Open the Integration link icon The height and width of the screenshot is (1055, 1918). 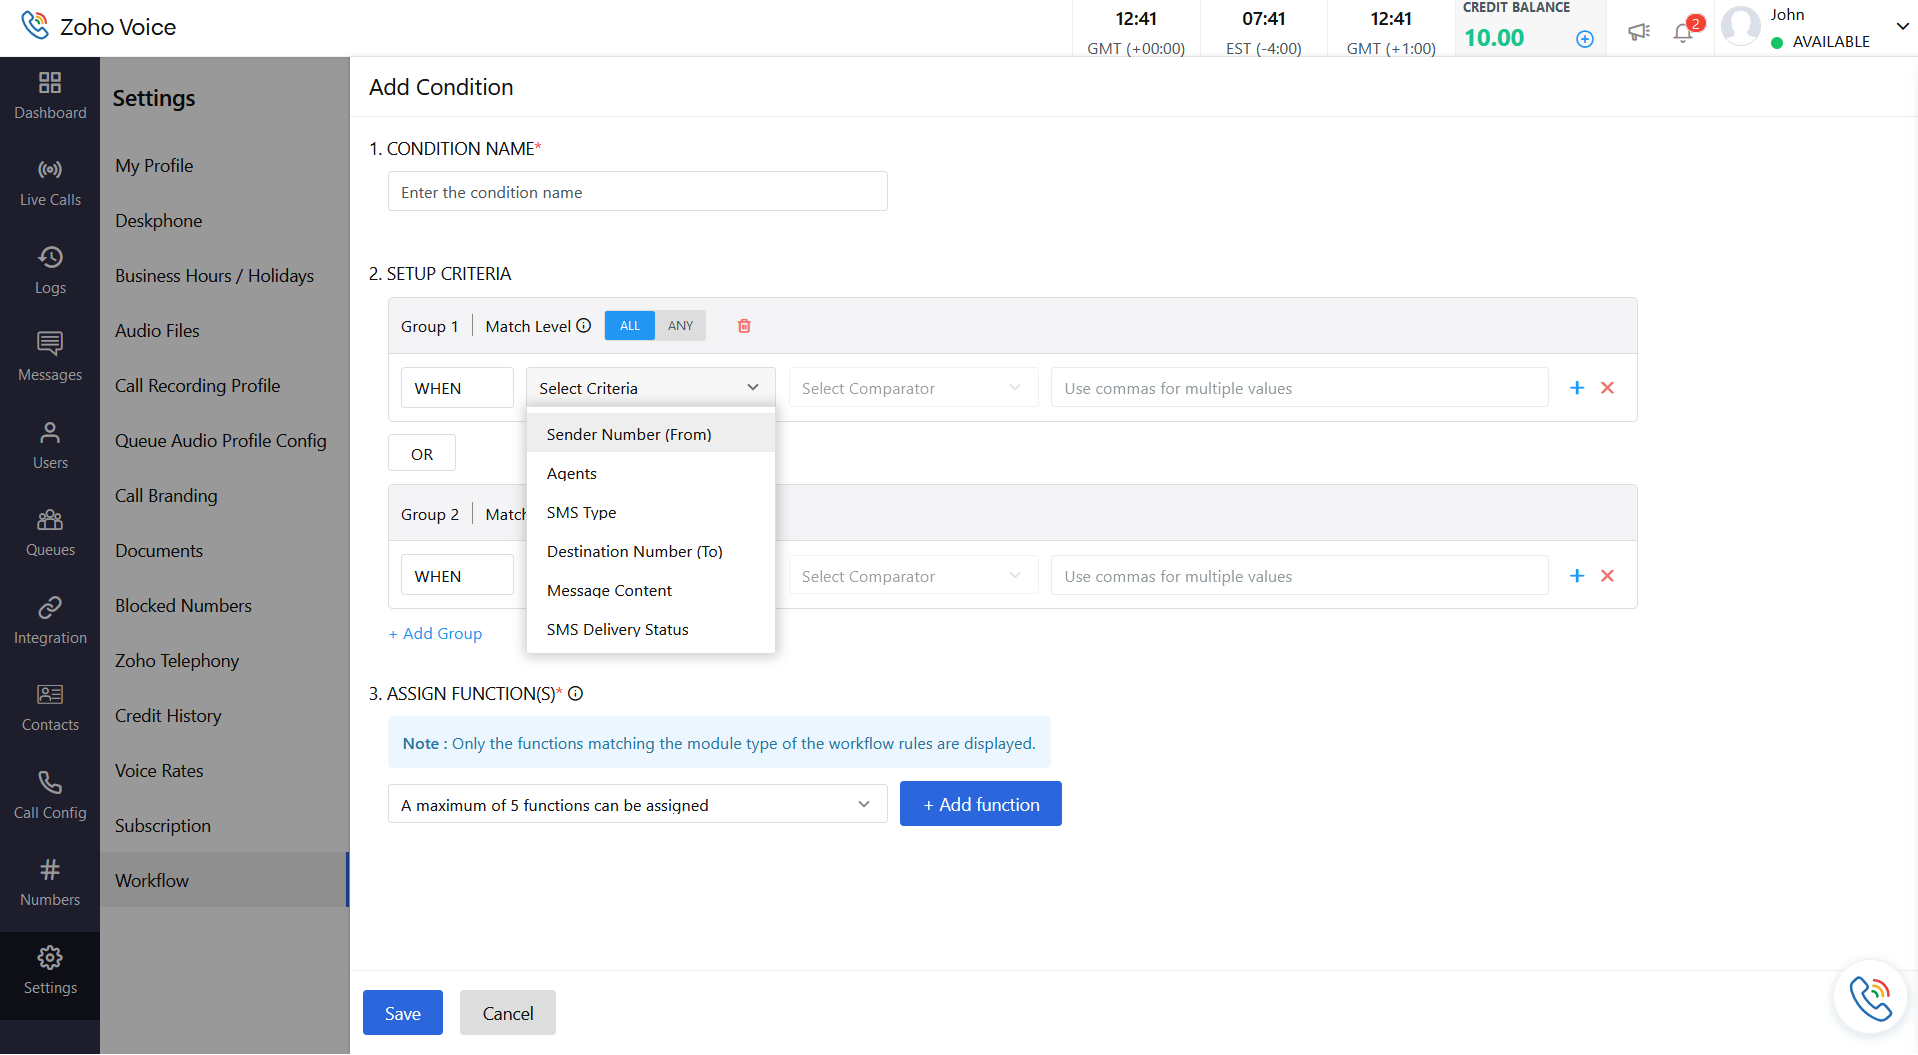[50, 608]
